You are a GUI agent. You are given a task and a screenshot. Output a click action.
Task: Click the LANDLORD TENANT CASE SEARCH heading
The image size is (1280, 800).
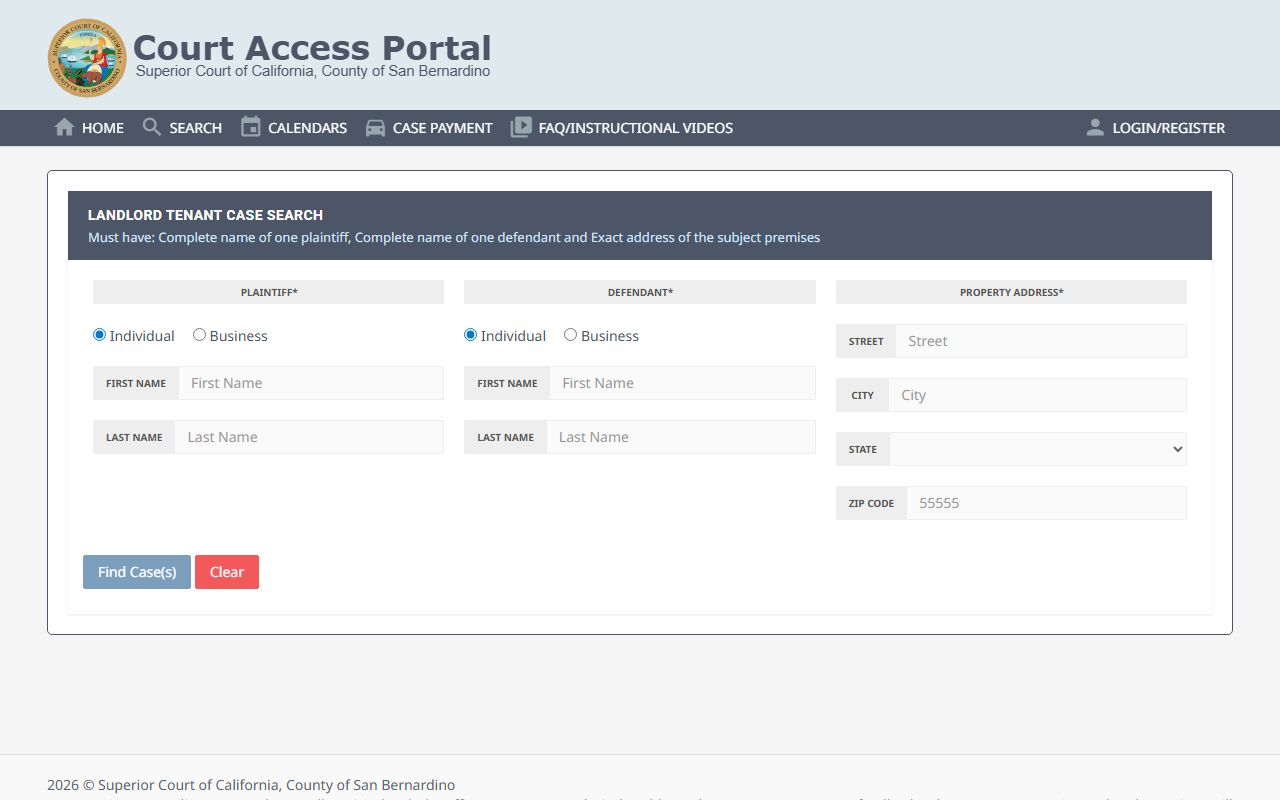click(205, 215)
